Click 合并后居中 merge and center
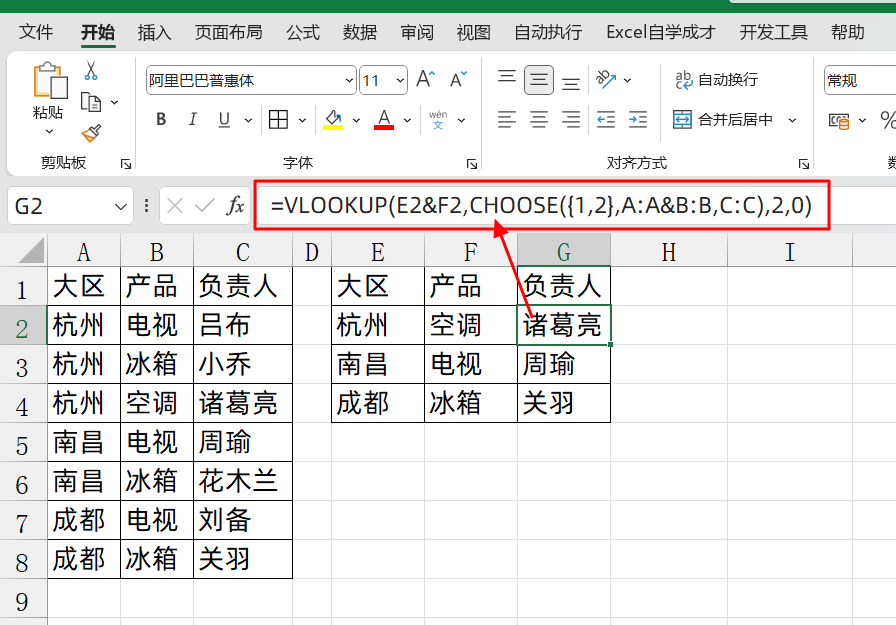Viewport: 896px width, 625px height. tap(723, 120)
